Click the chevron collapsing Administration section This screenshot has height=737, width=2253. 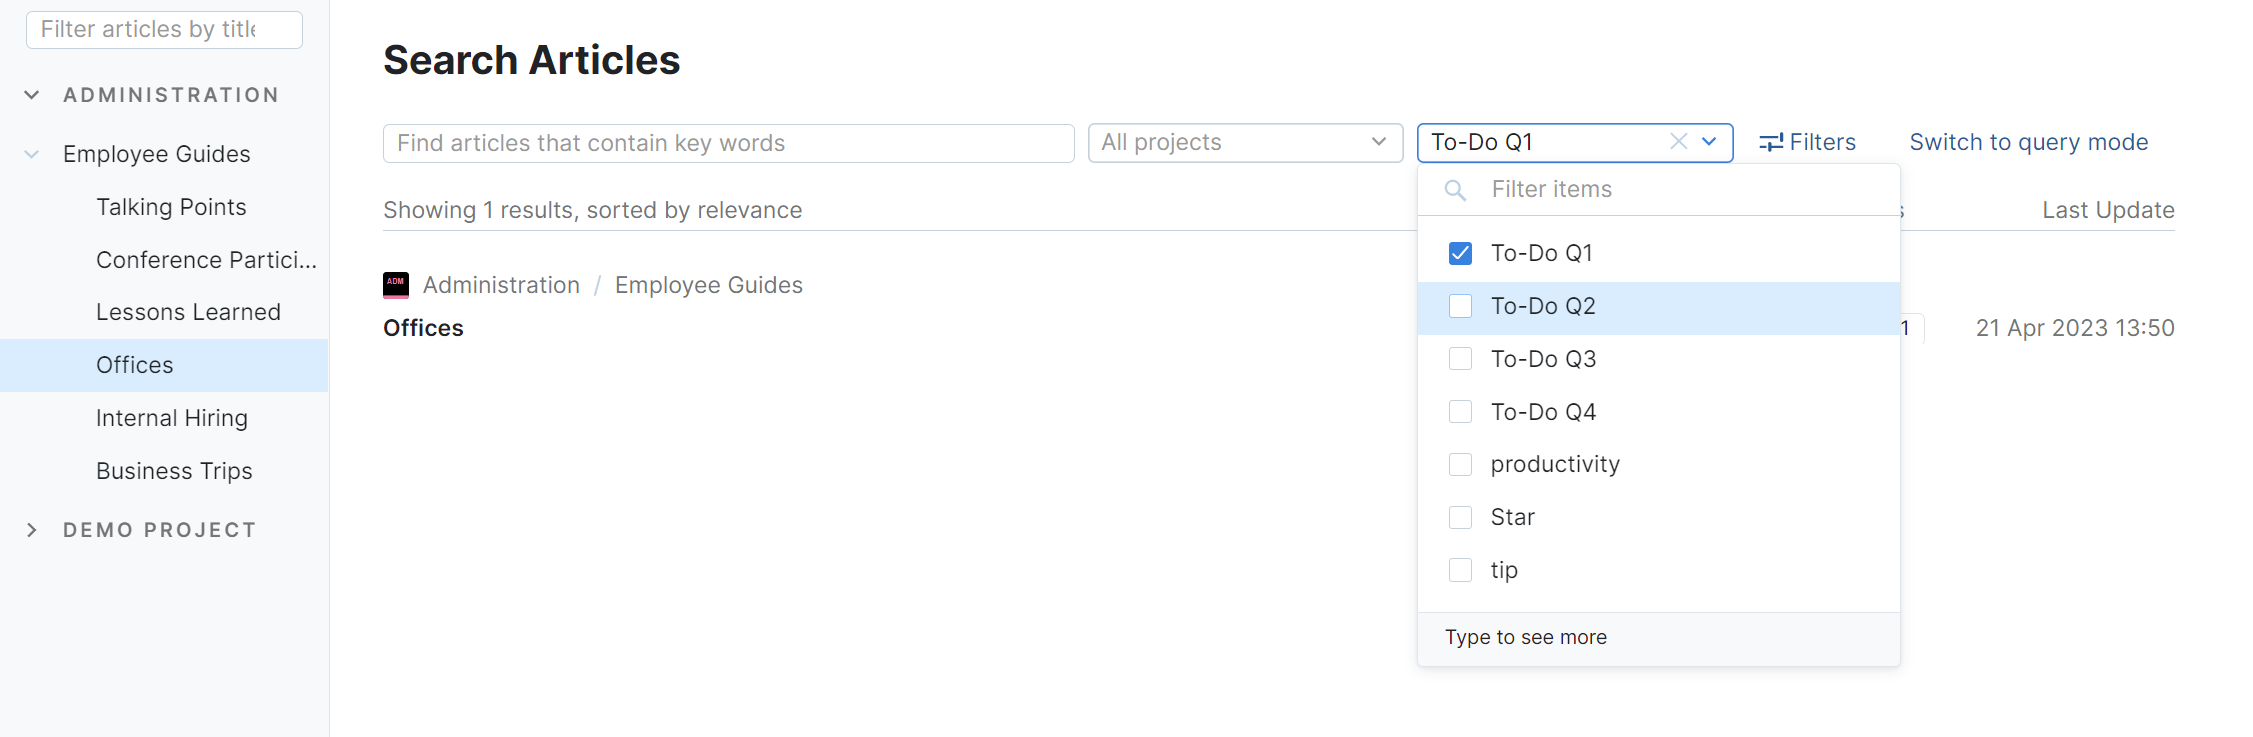(30, 94)
